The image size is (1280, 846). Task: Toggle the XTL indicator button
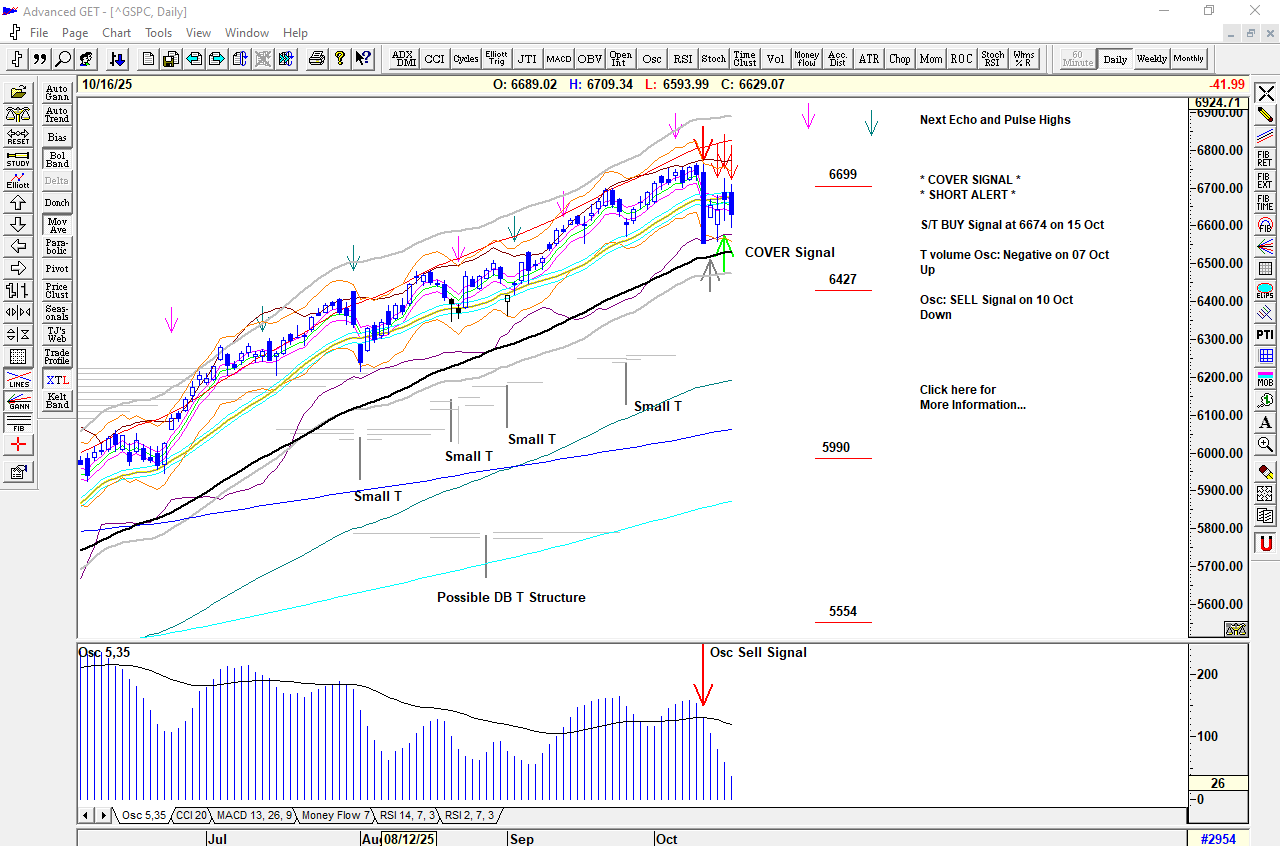point(57,379)
